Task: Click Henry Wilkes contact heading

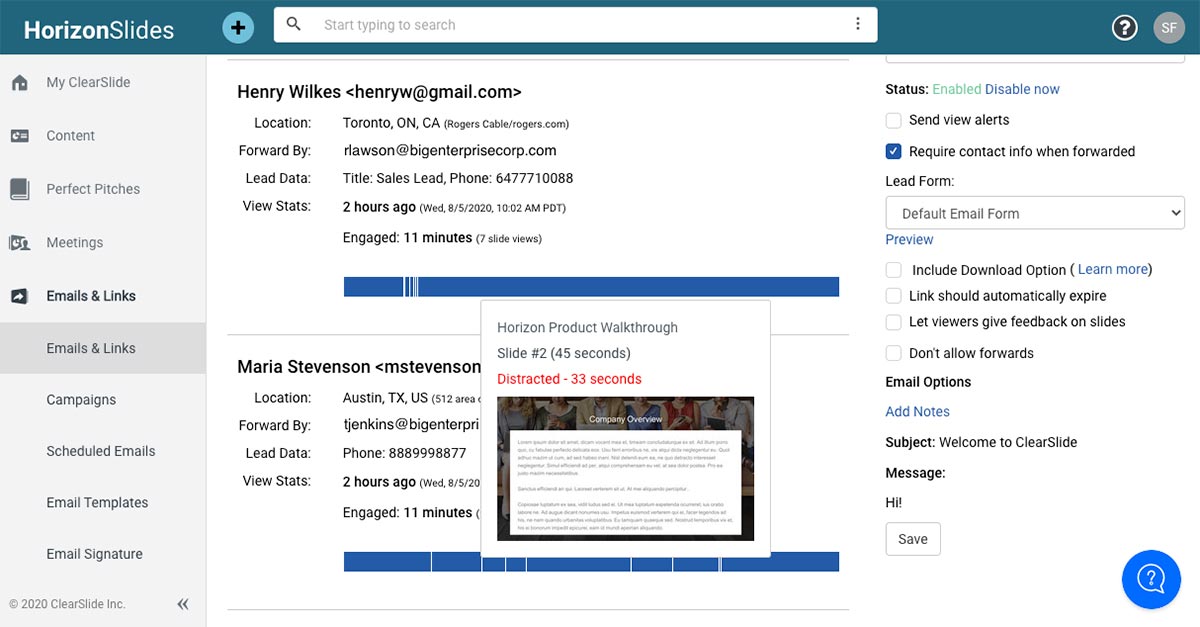Action: (x=379, y=92)
